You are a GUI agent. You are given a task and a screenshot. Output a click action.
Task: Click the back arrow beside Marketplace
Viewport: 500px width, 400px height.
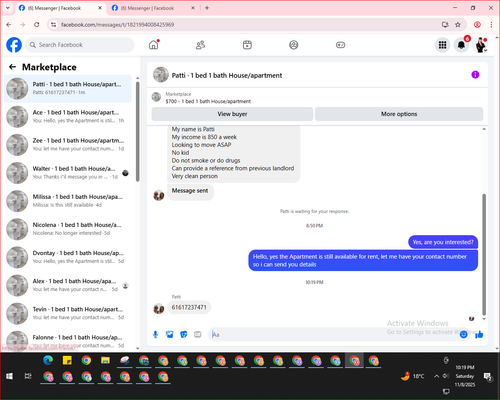pyautogui.click(x=12, y=67)
